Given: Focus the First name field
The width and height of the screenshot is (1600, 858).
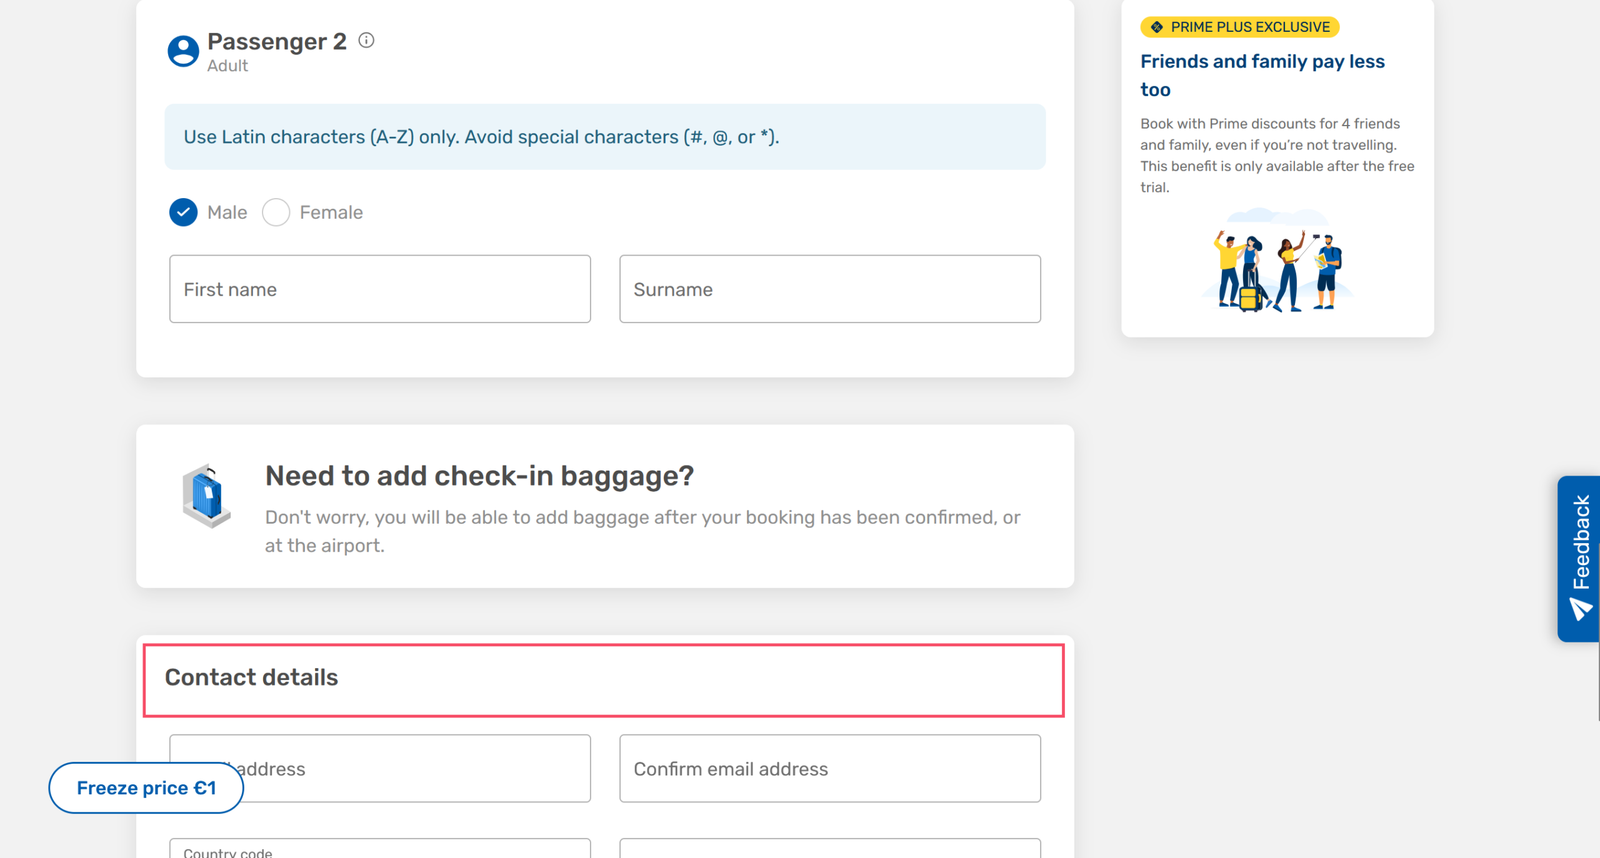Looking at the screenshot, I should (380, 289).
